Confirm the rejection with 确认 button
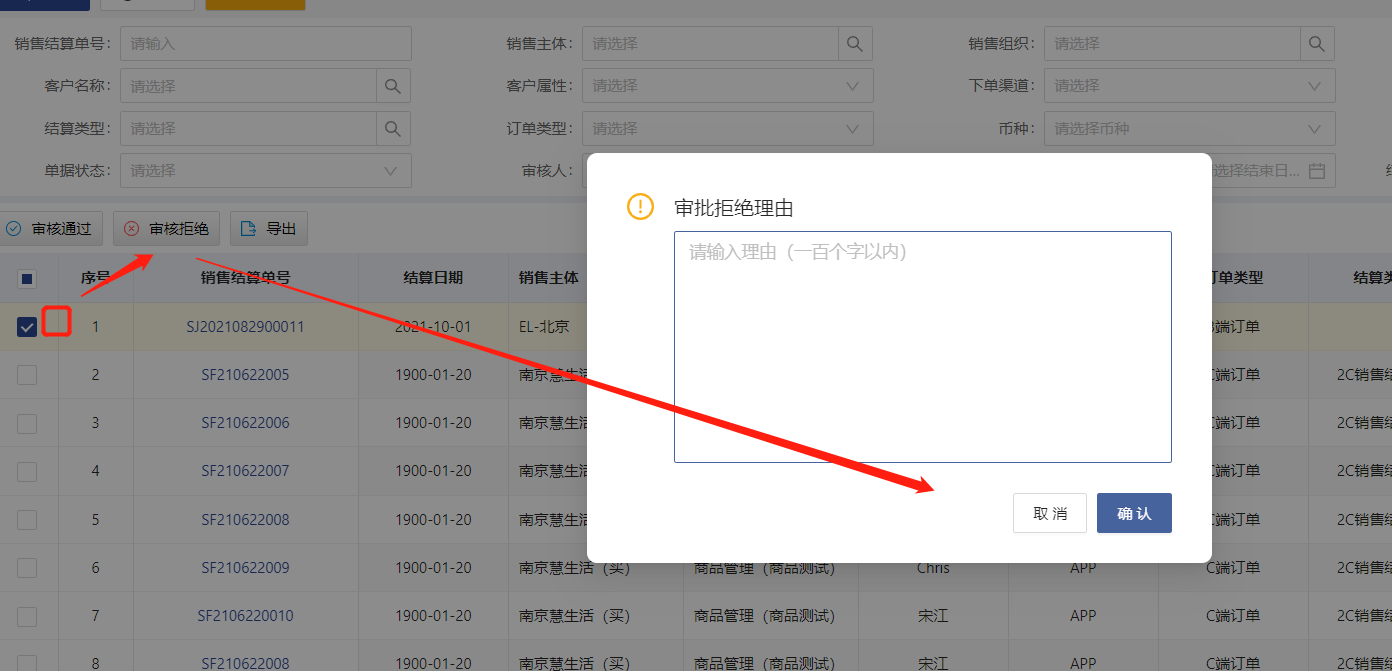The image size is (1392, 671). coord(1133,513)
